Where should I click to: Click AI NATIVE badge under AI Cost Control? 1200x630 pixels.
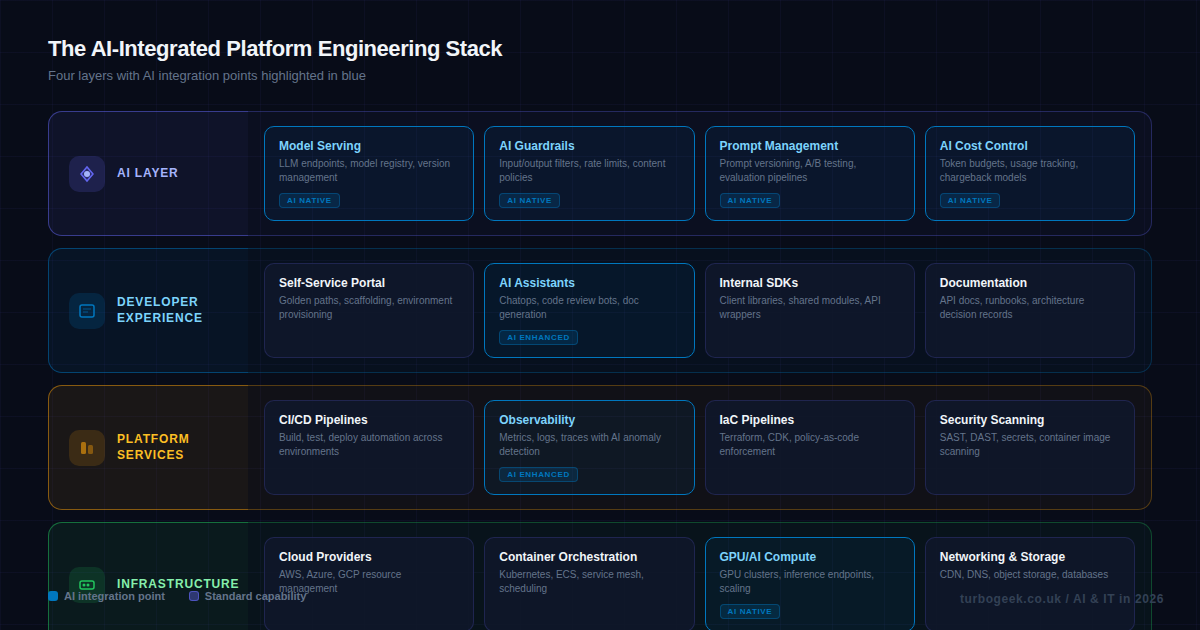point(970,200)
